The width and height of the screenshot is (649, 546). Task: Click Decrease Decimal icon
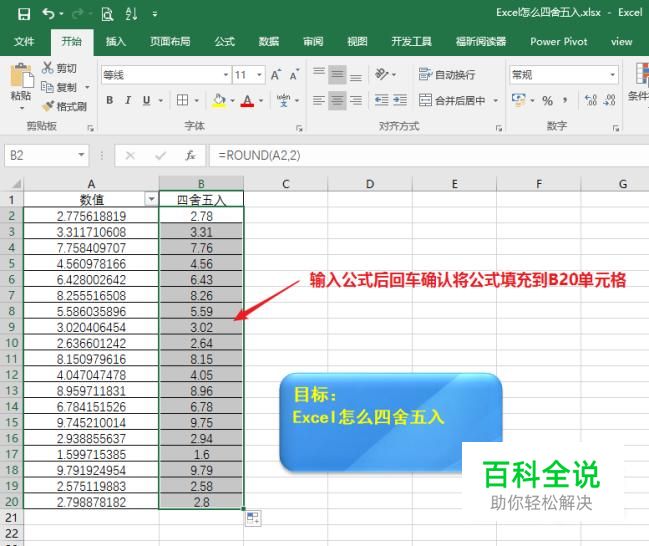pos(610,100)
